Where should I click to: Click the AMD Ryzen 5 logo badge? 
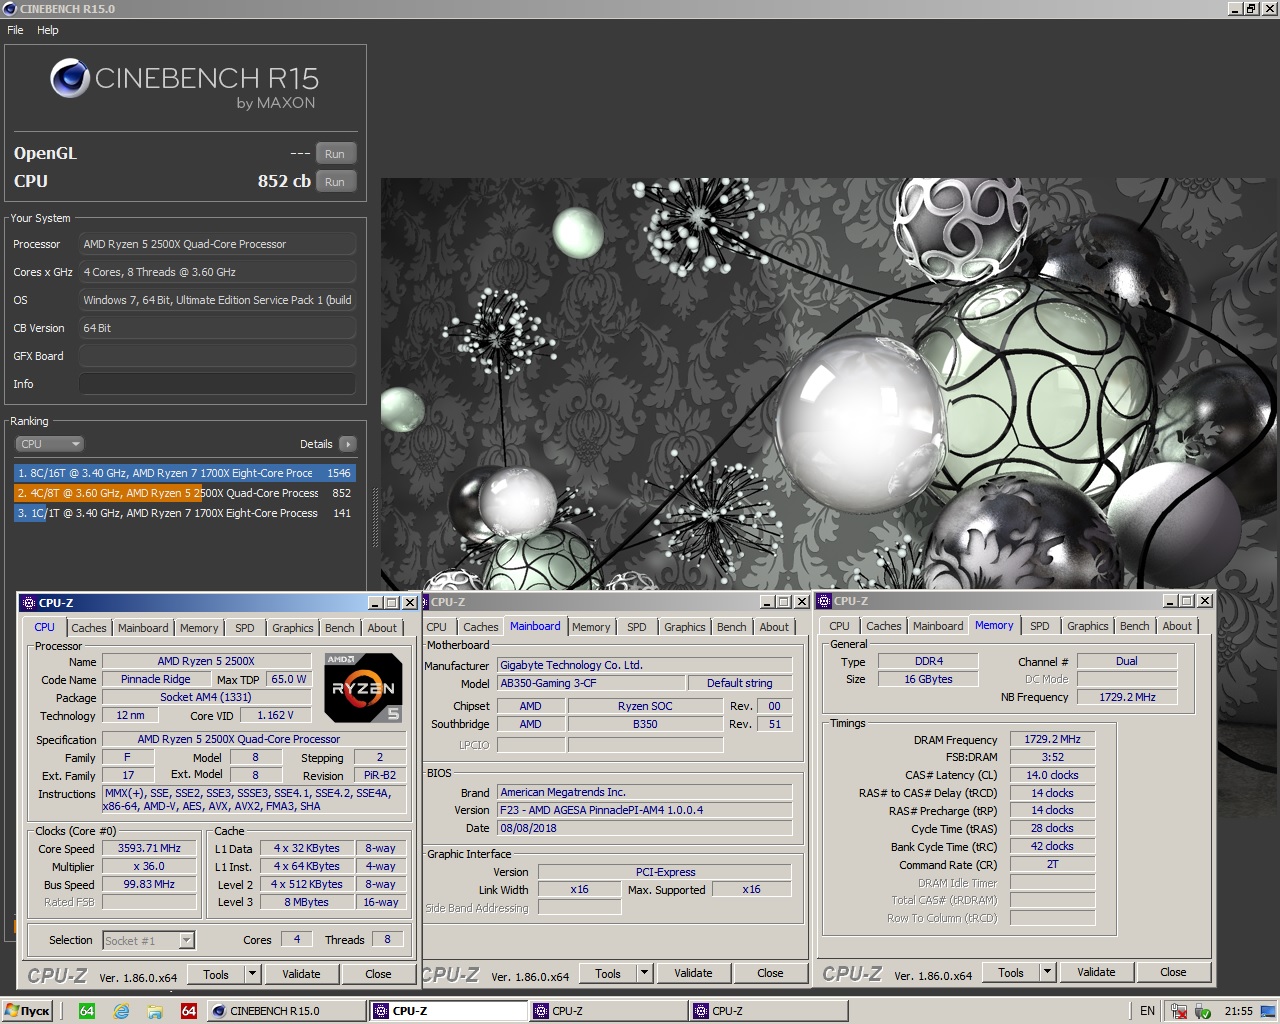[x=364, y=687]
